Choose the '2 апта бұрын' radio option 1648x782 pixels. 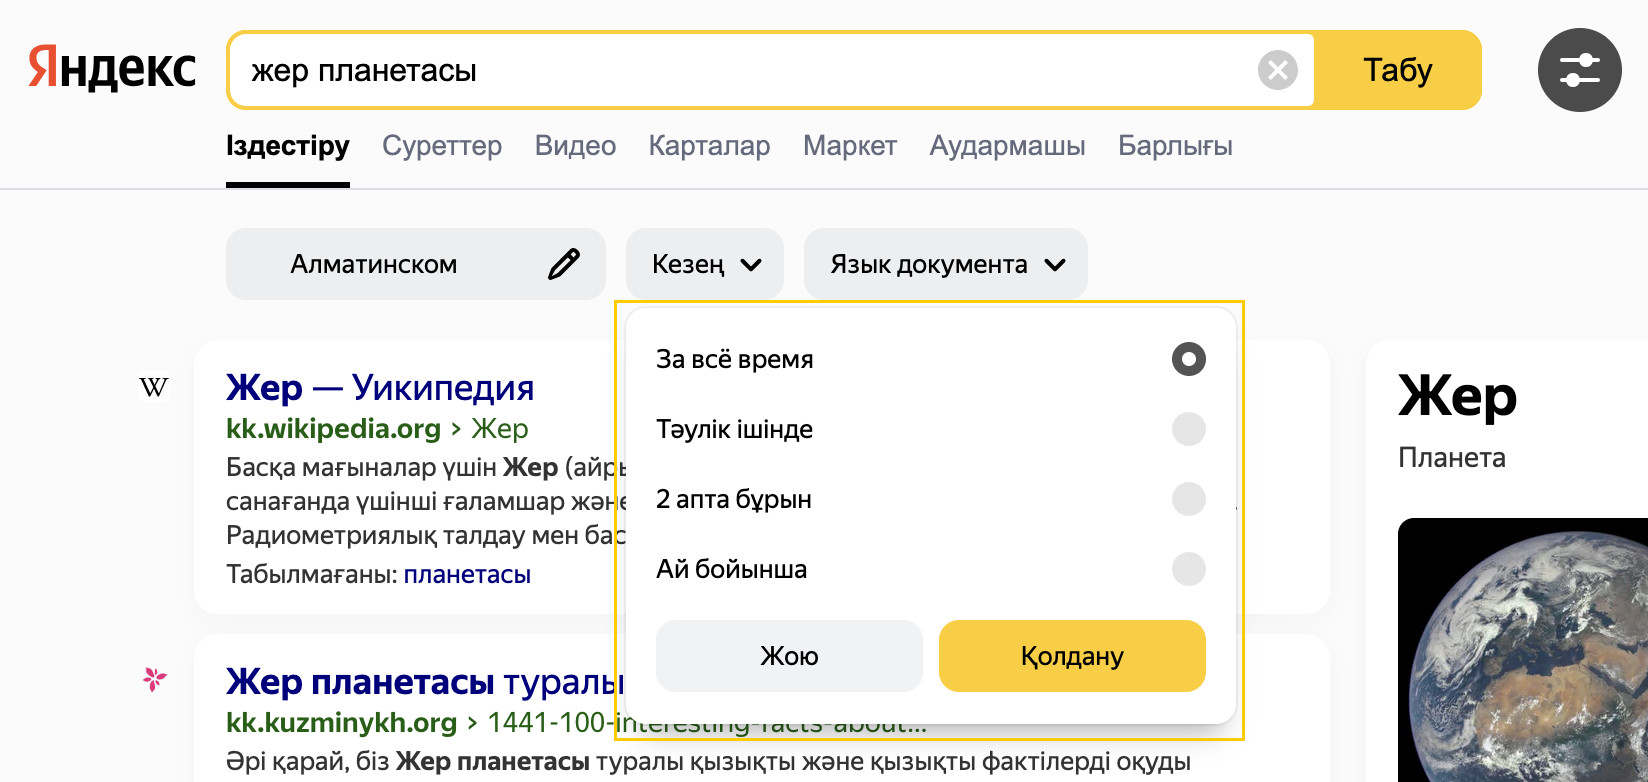(1188, 499)
